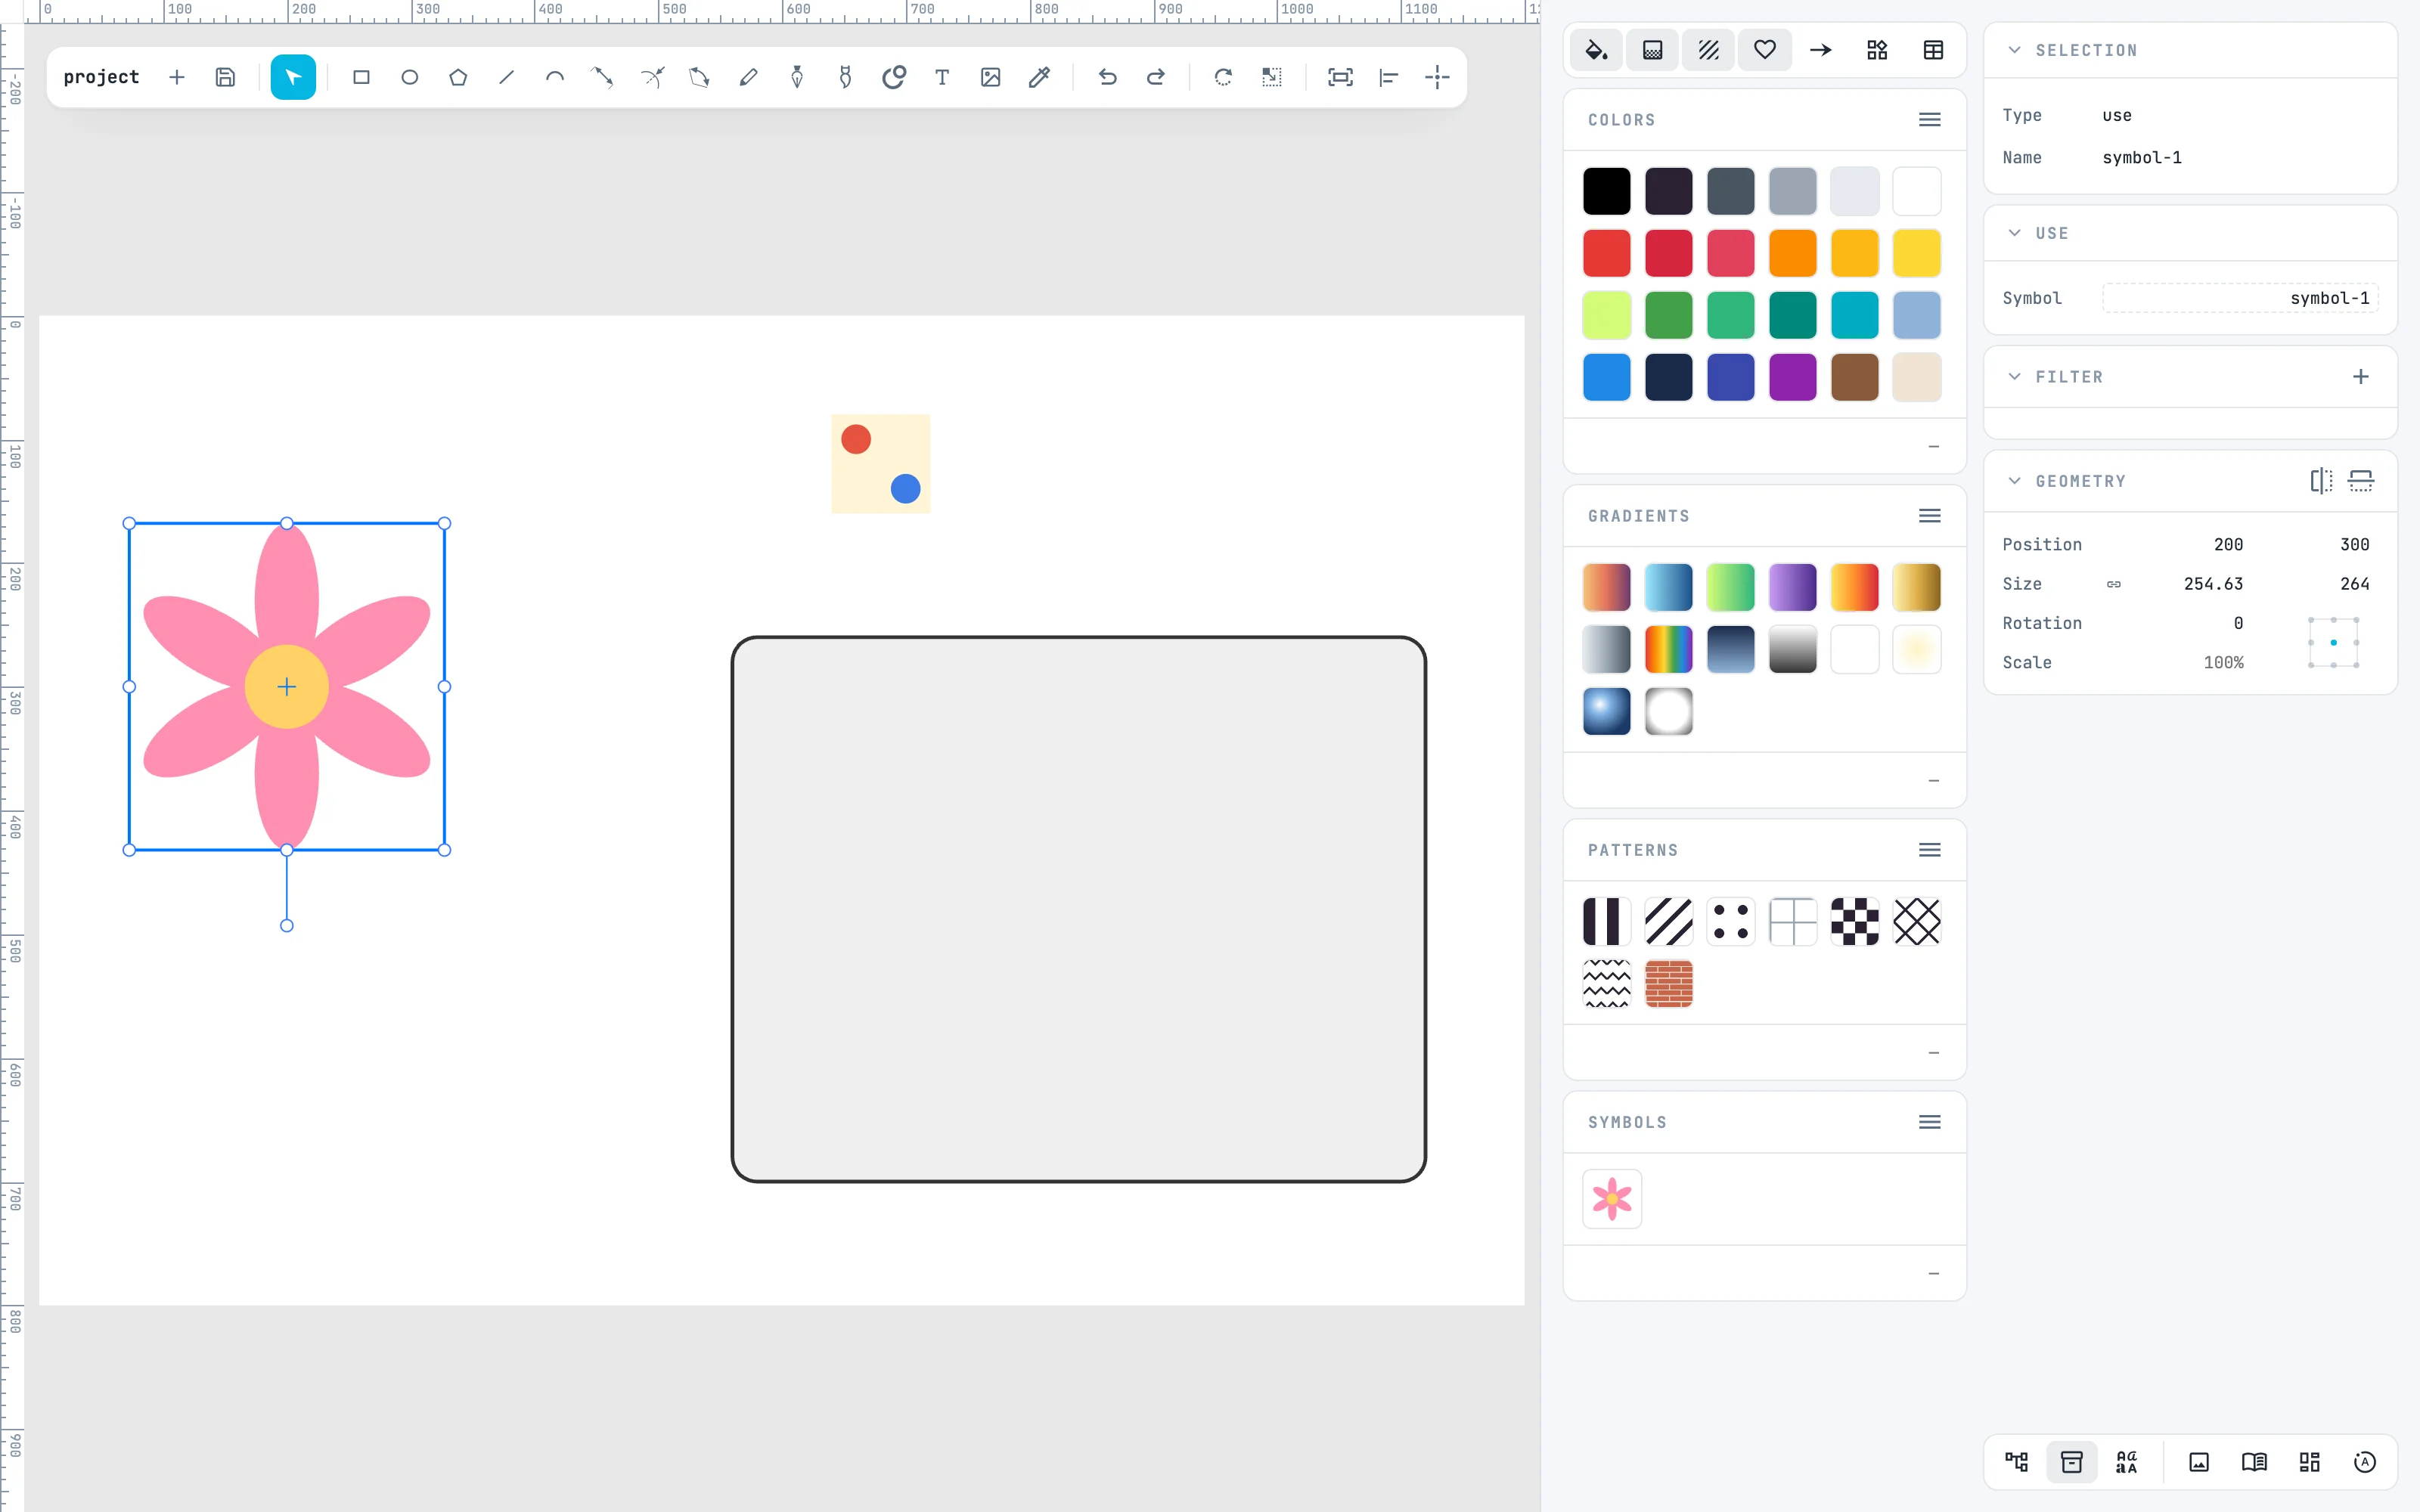
Task: Open the GRADIENTS panel menu
Action: pyautogui.click(x=1929, y=516)
